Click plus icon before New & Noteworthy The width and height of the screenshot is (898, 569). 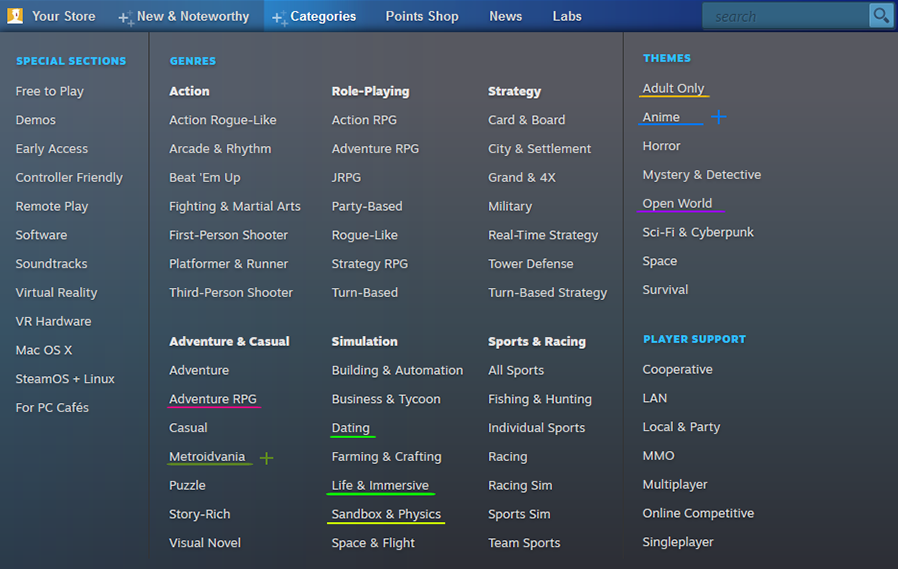[x=124, y=18]
